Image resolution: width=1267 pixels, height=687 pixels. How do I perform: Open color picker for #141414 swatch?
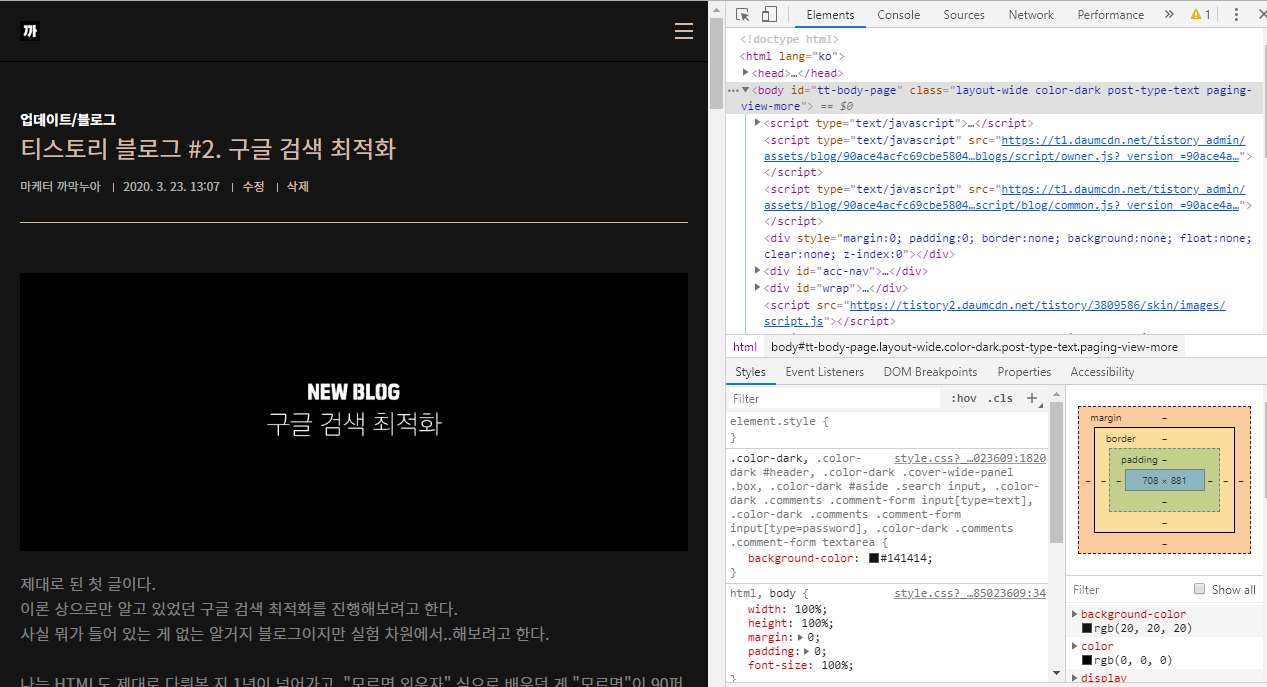pyautogui.click(x=873, y=559)
